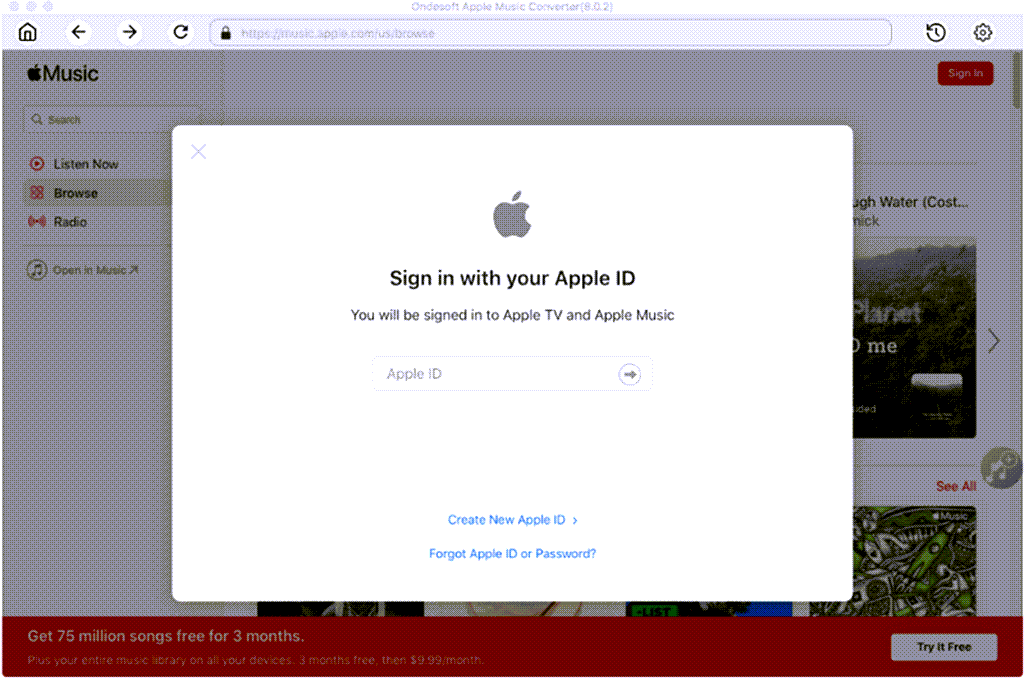The width and height of the screenshot is (1024, 678).
Task: Reload the page with the refresh icon
Action: tap(181, 32)
